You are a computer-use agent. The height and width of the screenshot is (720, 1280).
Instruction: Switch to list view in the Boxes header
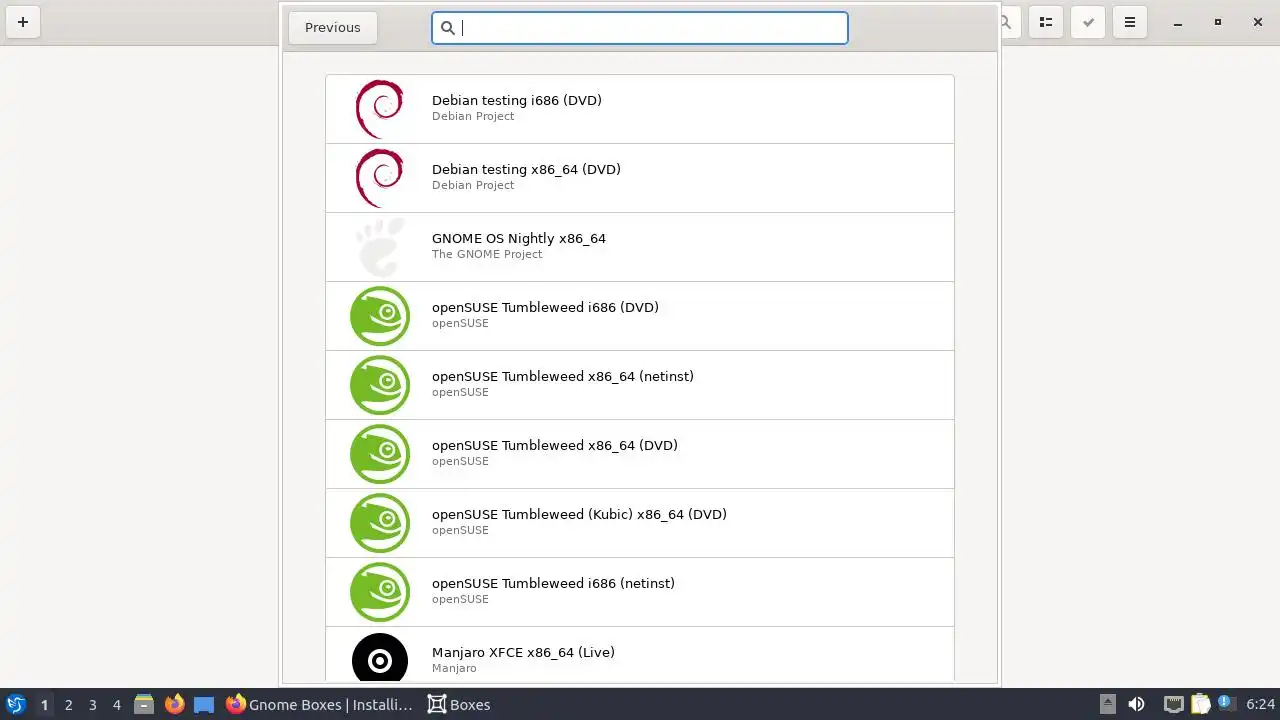tap(1046, 22)
